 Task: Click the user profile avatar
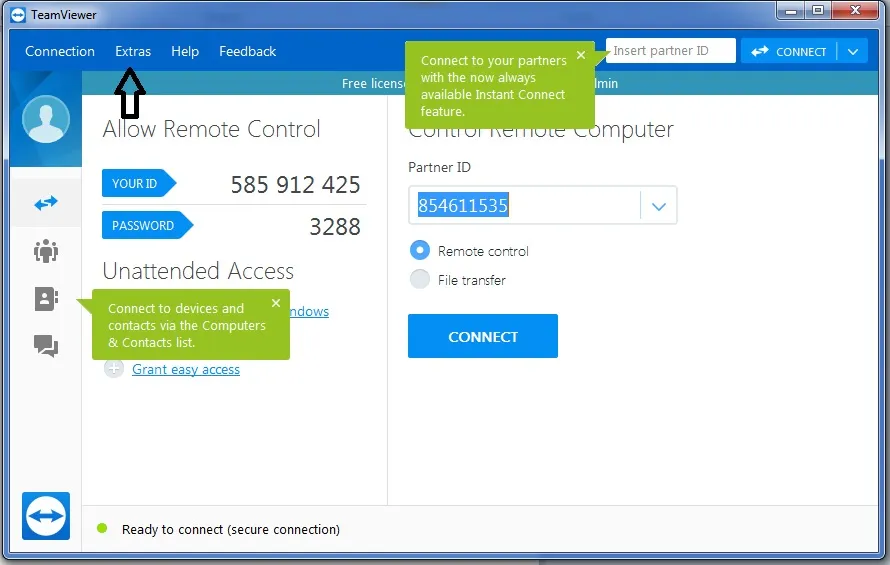pyautogui.click(x=46, y=119)
